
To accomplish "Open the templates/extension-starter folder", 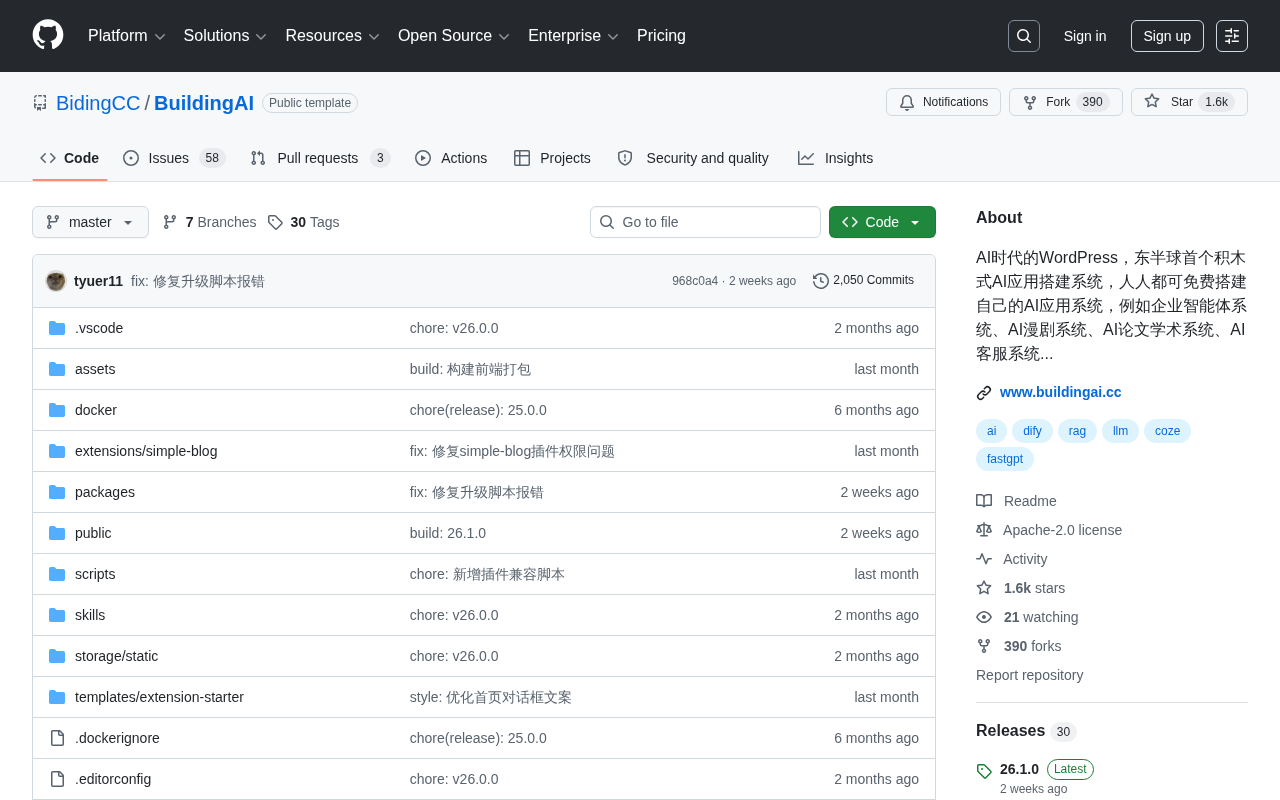I will pyautogui.click(x=159, y=697).
